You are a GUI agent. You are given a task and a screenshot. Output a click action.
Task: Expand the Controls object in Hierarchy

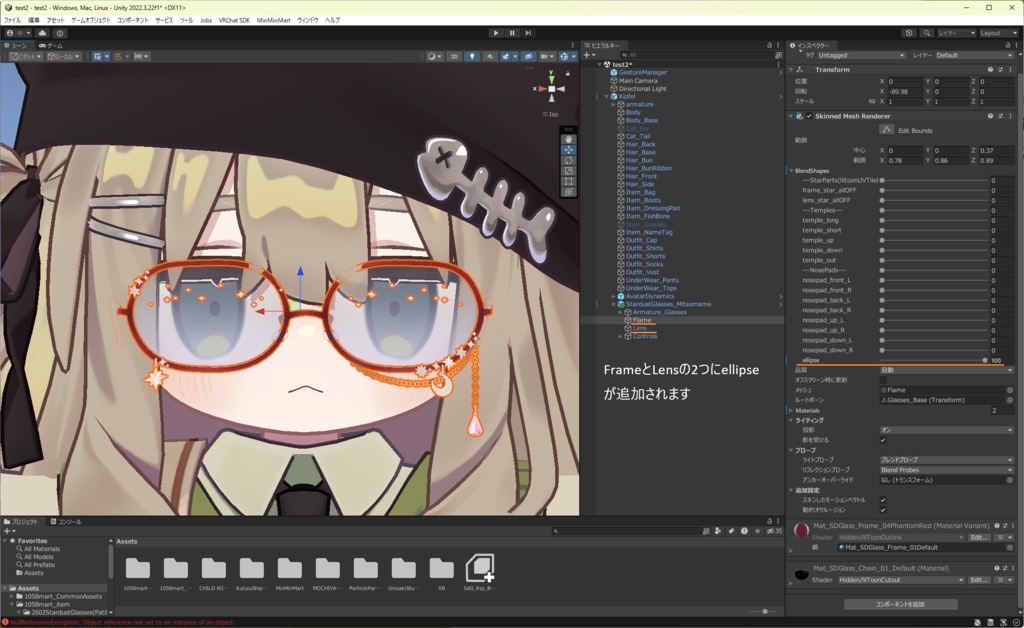coord(620,336)
